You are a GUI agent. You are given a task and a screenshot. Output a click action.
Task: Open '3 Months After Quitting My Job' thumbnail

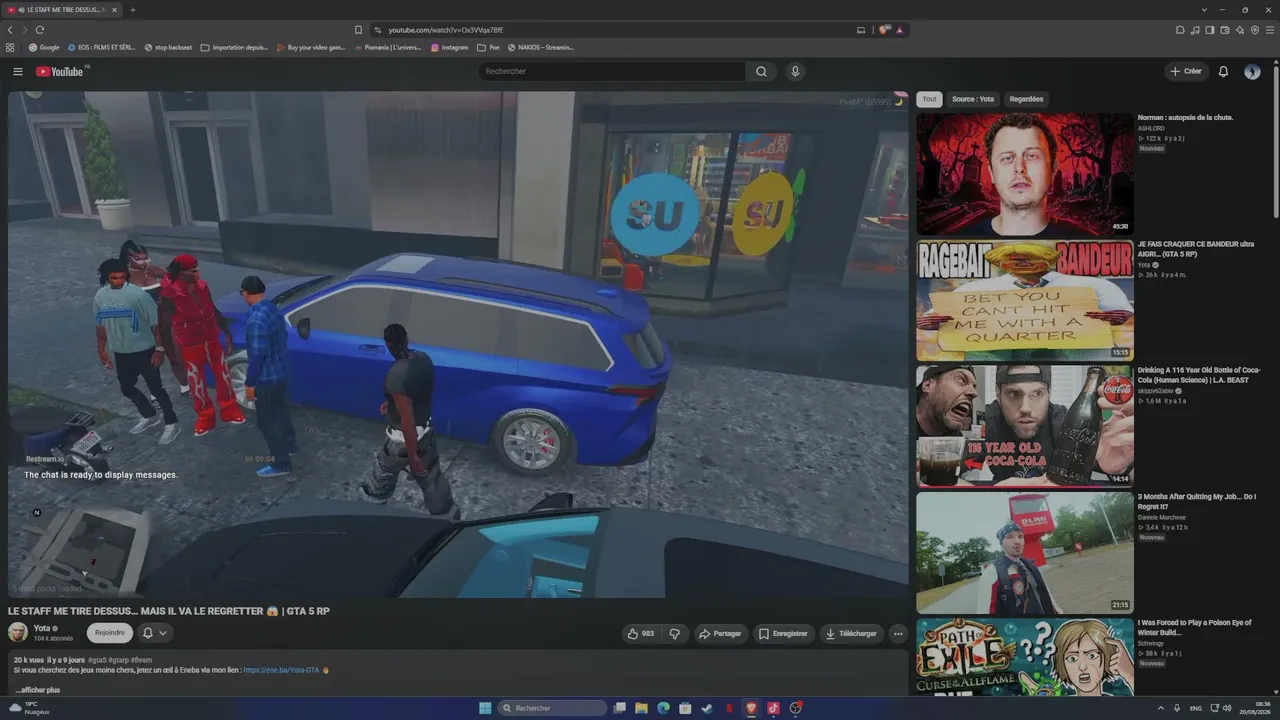(1025, 552)
